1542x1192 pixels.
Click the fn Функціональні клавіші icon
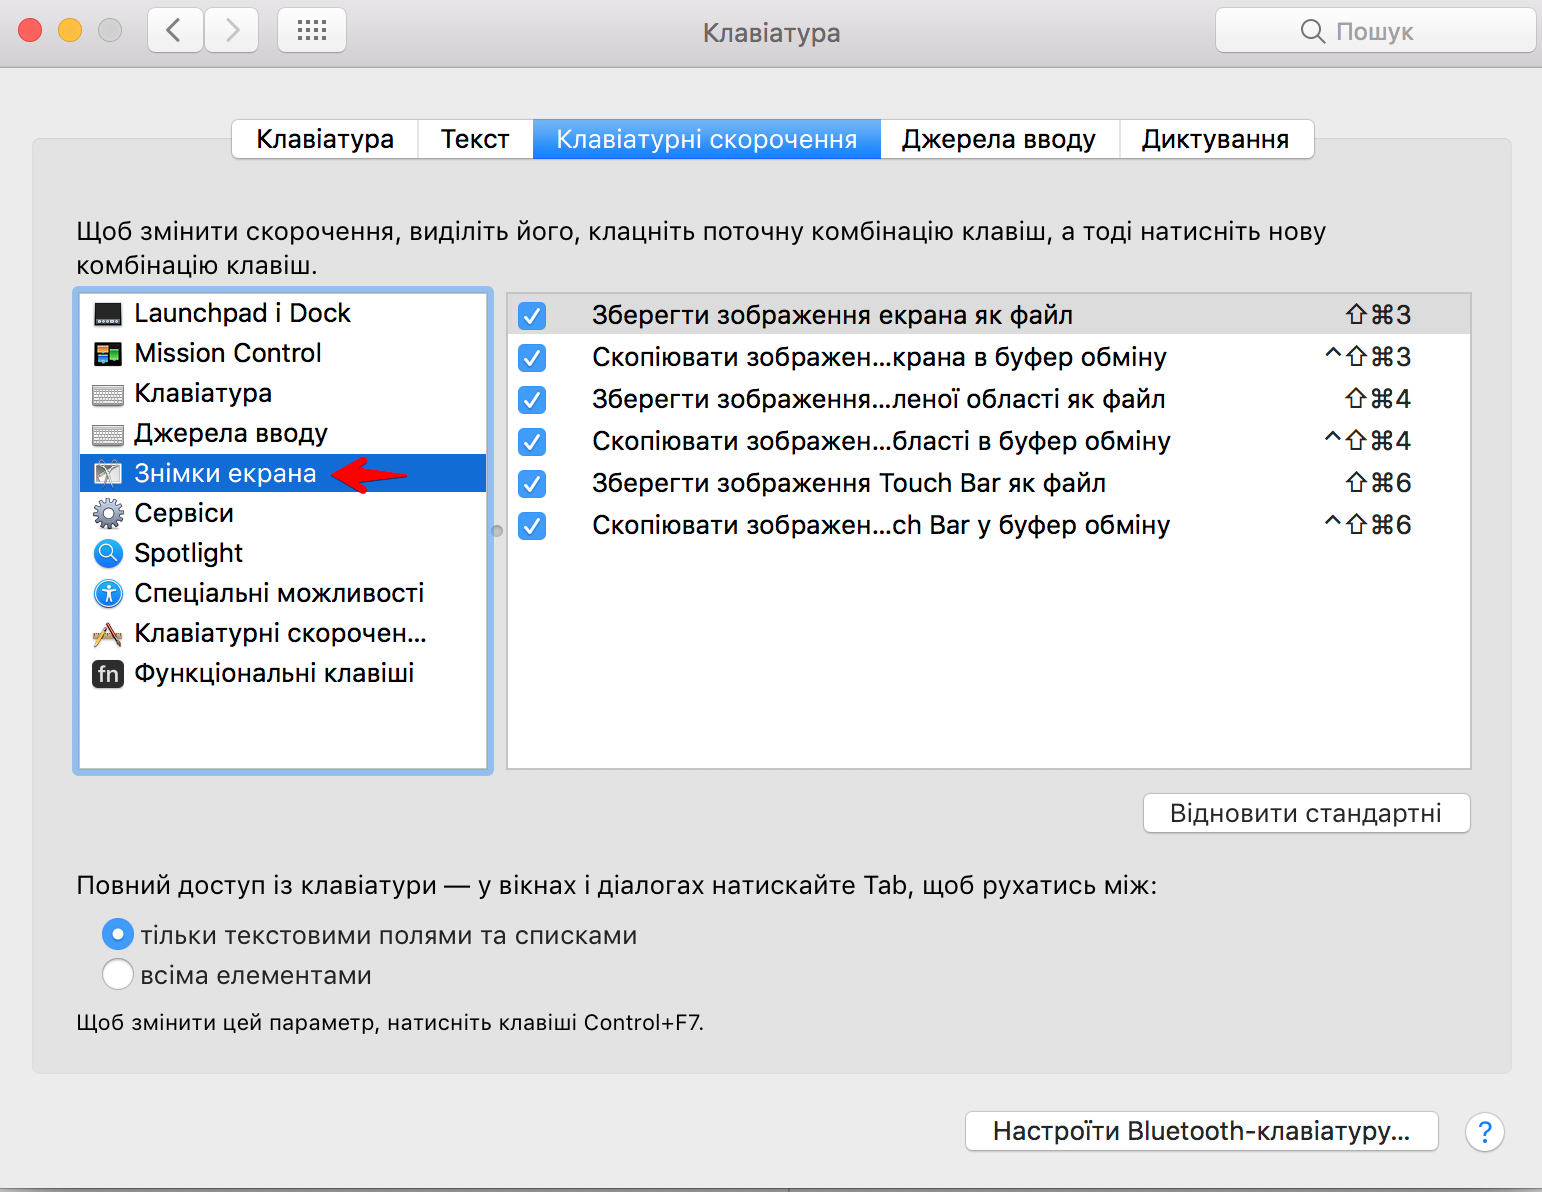[108, 674]
